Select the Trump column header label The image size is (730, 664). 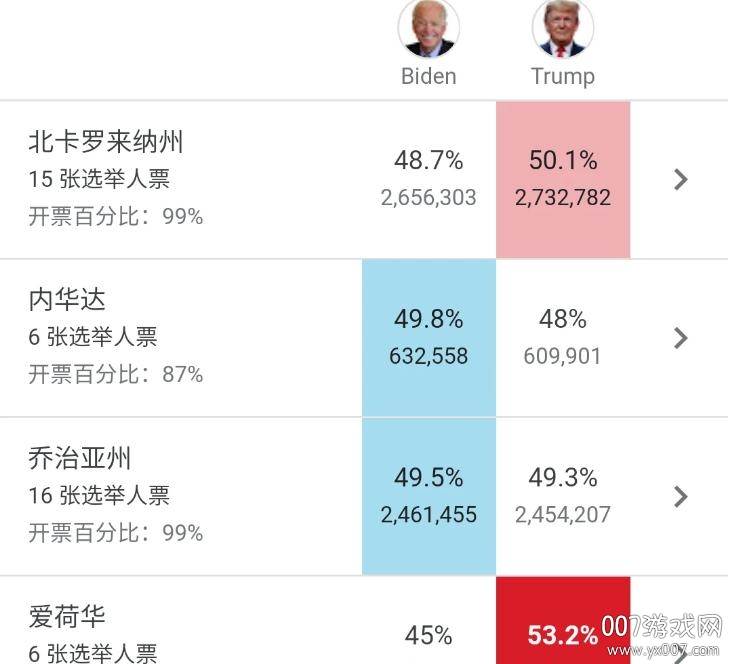(x=563, y=76)
